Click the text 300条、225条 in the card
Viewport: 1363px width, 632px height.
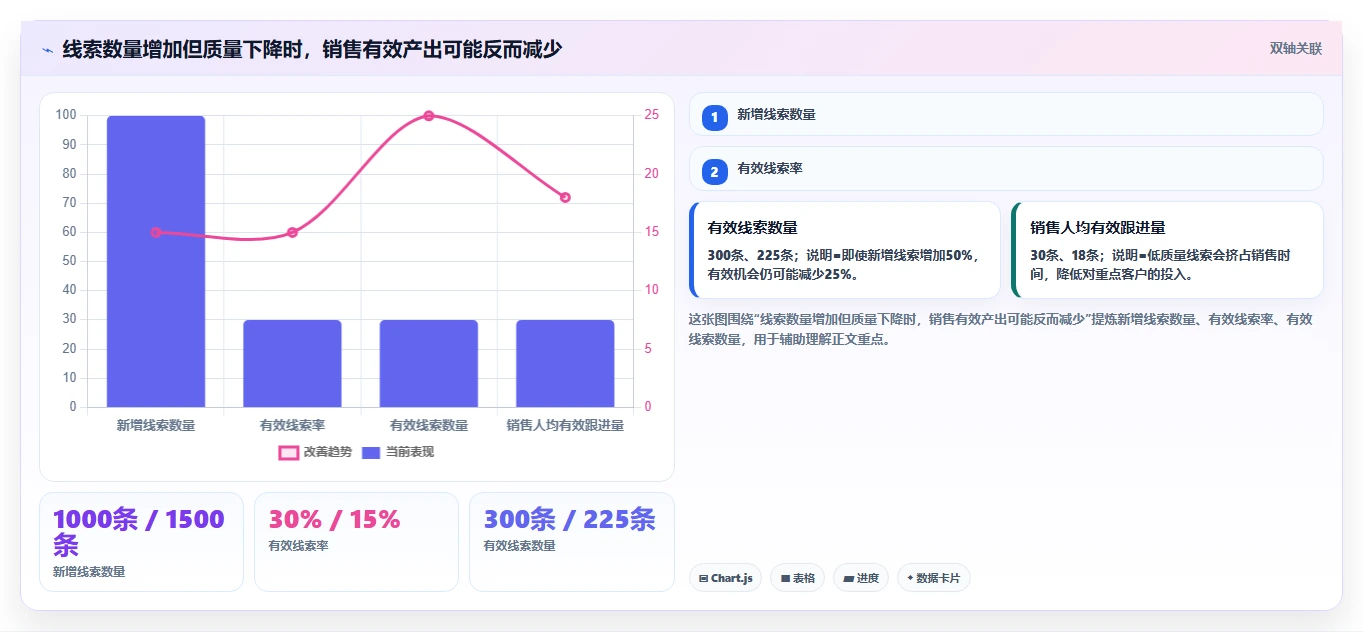point(750,255)
